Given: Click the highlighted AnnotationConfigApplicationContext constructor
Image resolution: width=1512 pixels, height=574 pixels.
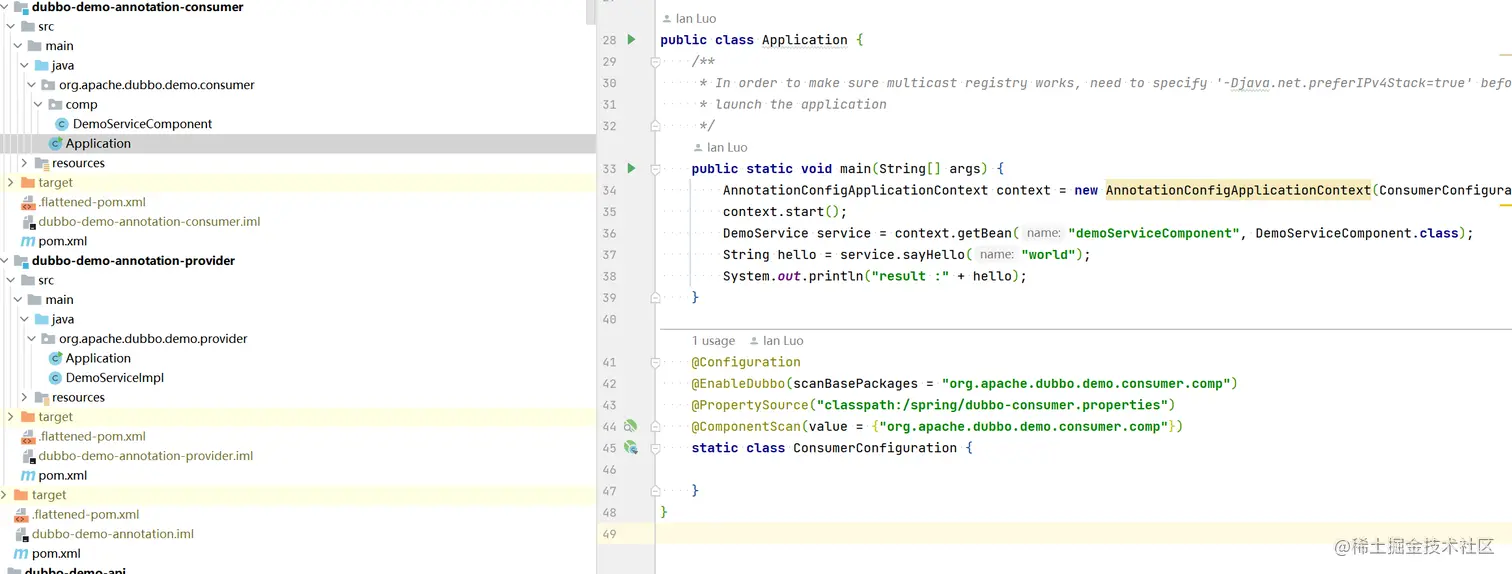Looking at the screenshot, I should (1238, 190).
